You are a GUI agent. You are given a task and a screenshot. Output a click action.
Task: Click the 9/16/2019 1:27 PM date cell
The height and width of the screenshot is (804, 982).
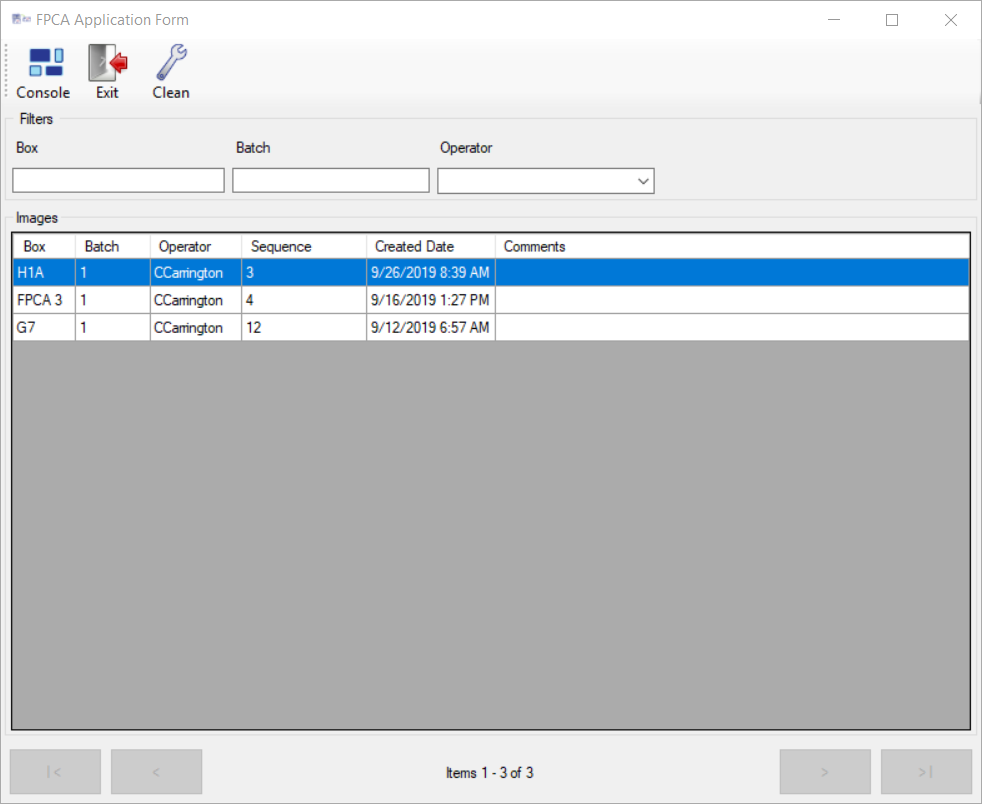431,300
